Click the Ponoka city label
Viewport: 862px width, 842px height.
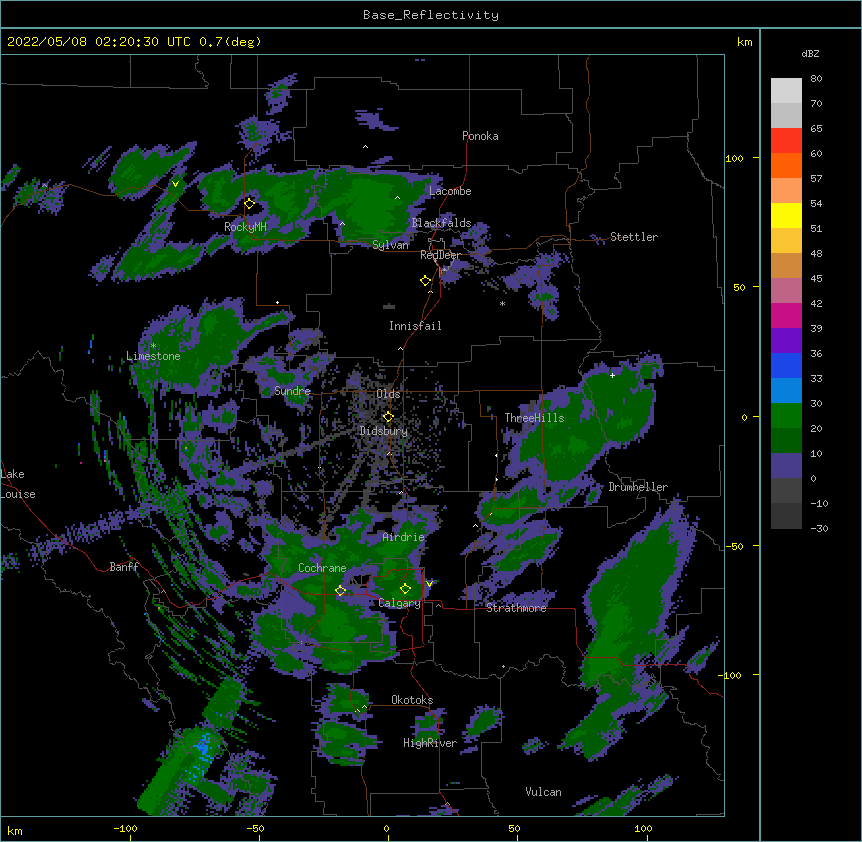(480, 136)
